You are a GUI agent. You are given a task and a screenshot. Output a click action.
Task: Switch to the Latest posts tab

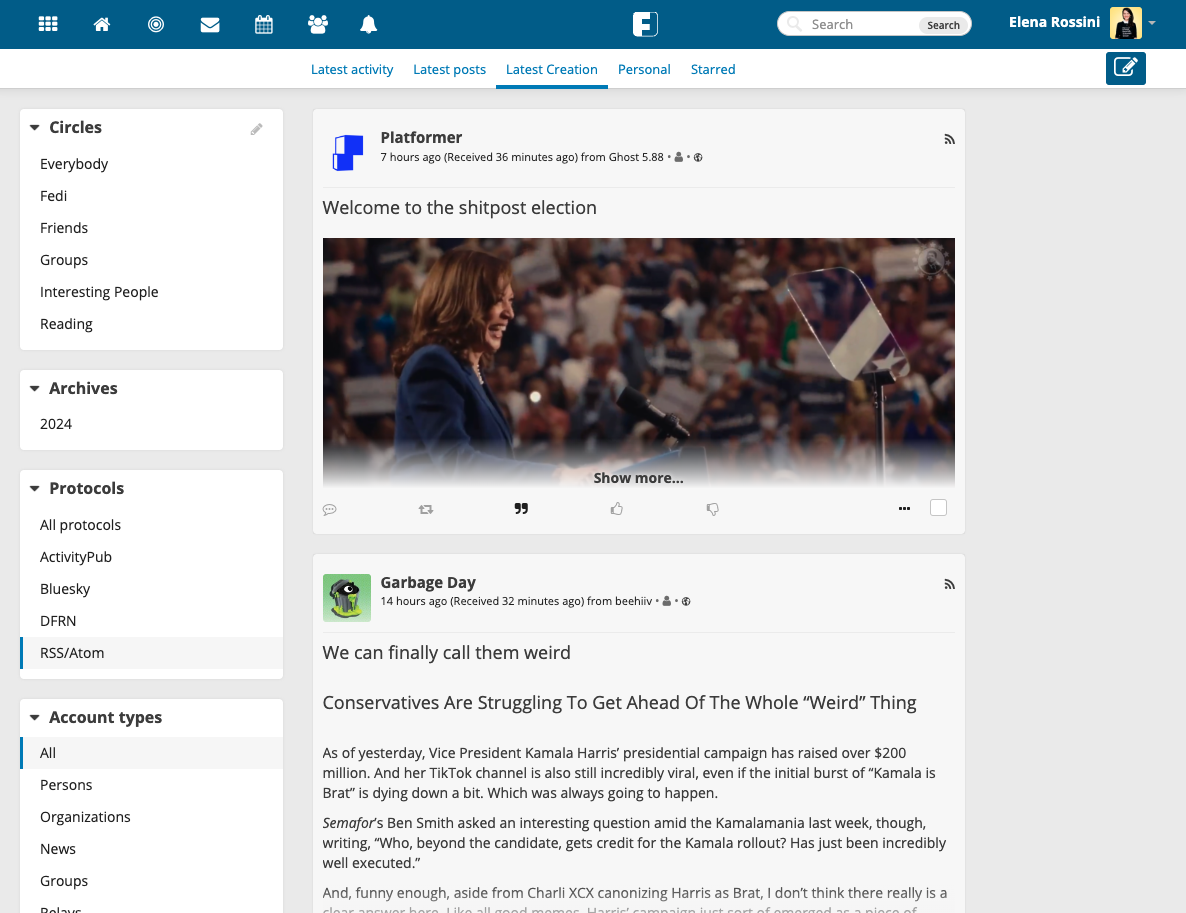point(449,69)
